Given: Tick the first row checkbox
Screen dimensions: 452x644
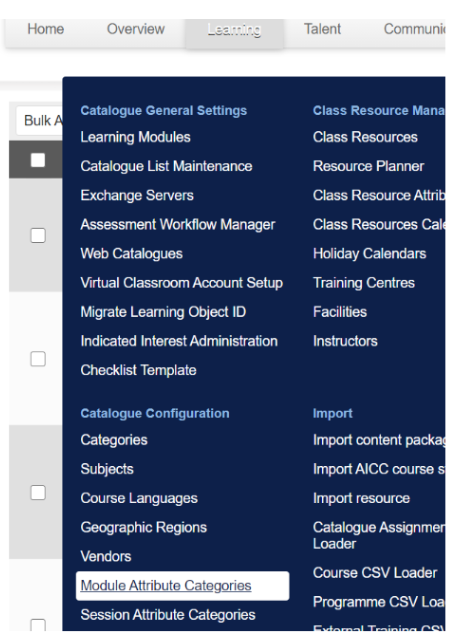Looking at the screenshot, I should coord(38,235).
